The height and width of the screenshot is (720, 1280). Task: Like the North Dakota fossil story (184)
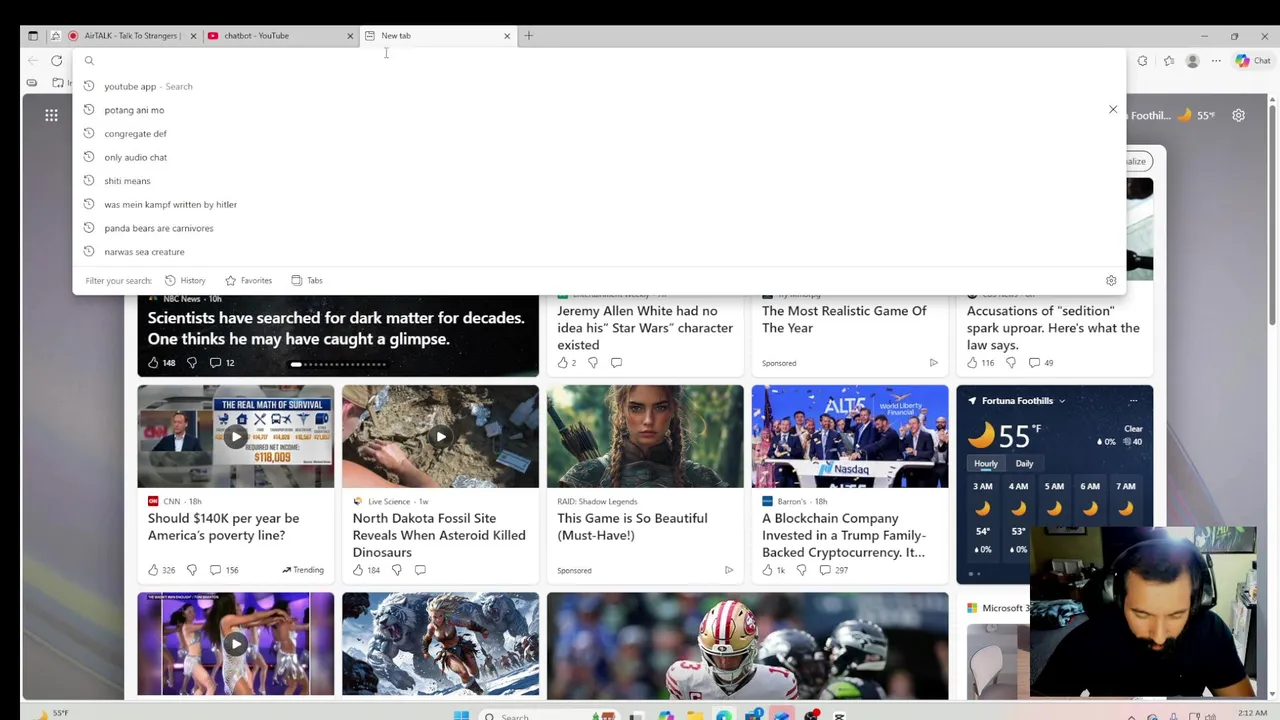click(366, 570)
